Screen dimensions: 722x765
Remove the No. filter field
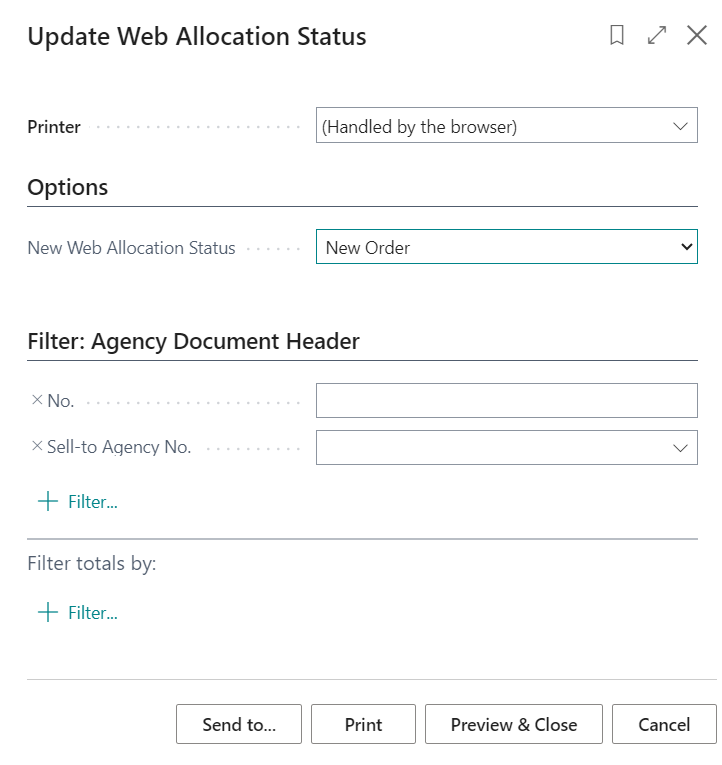37,400
